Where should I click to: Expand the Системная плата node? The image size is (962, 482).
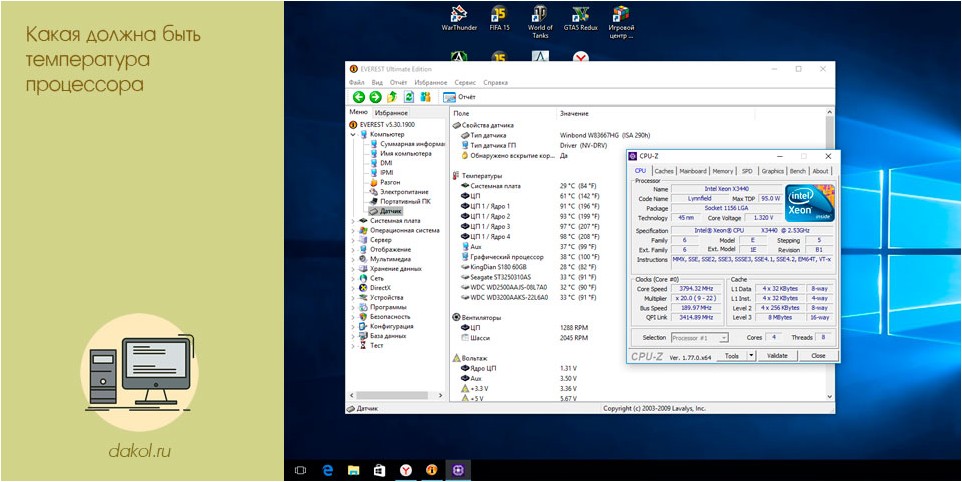click(x=353, y=220)
